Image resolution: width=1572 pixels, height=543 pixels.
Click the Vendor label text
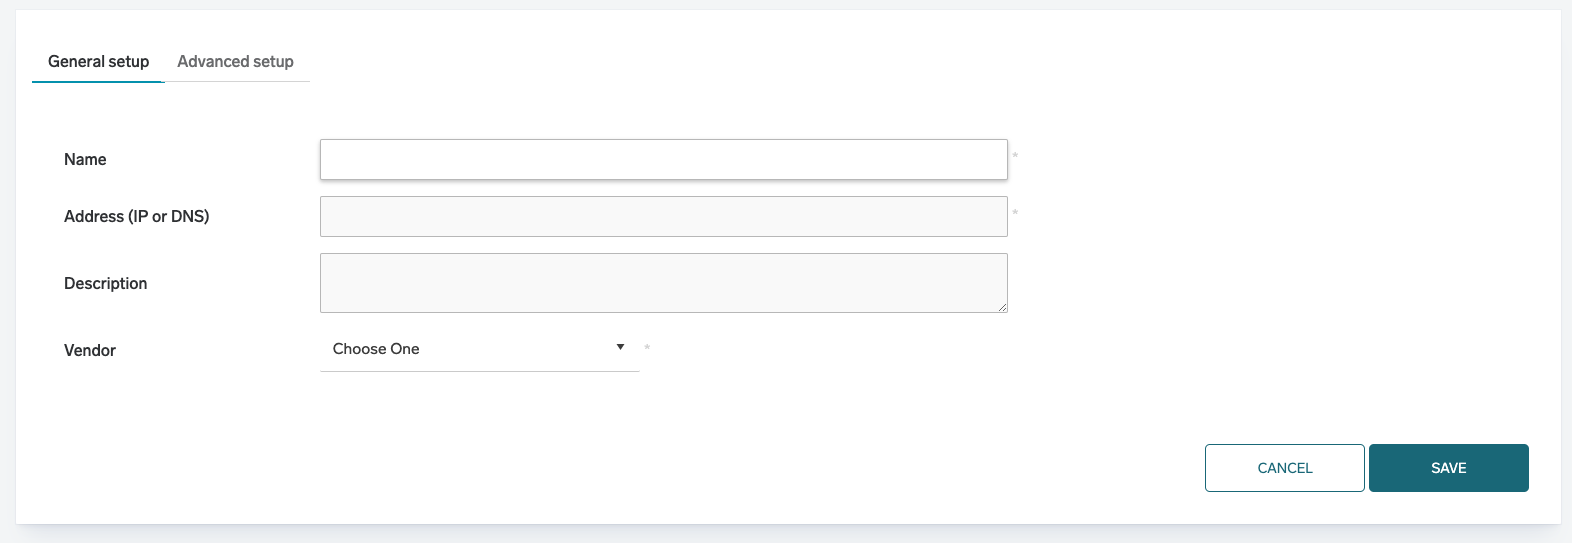click(x=90, y=351)
